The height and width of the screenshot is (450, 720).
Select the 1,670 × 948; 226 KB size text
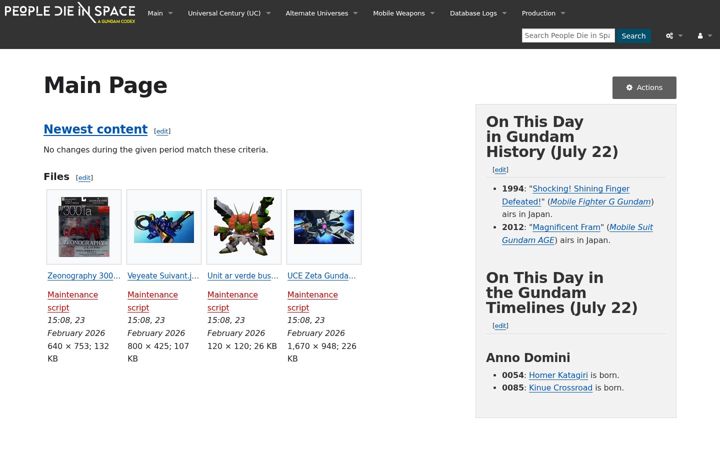pyautogui.click(x=321, y=352)
